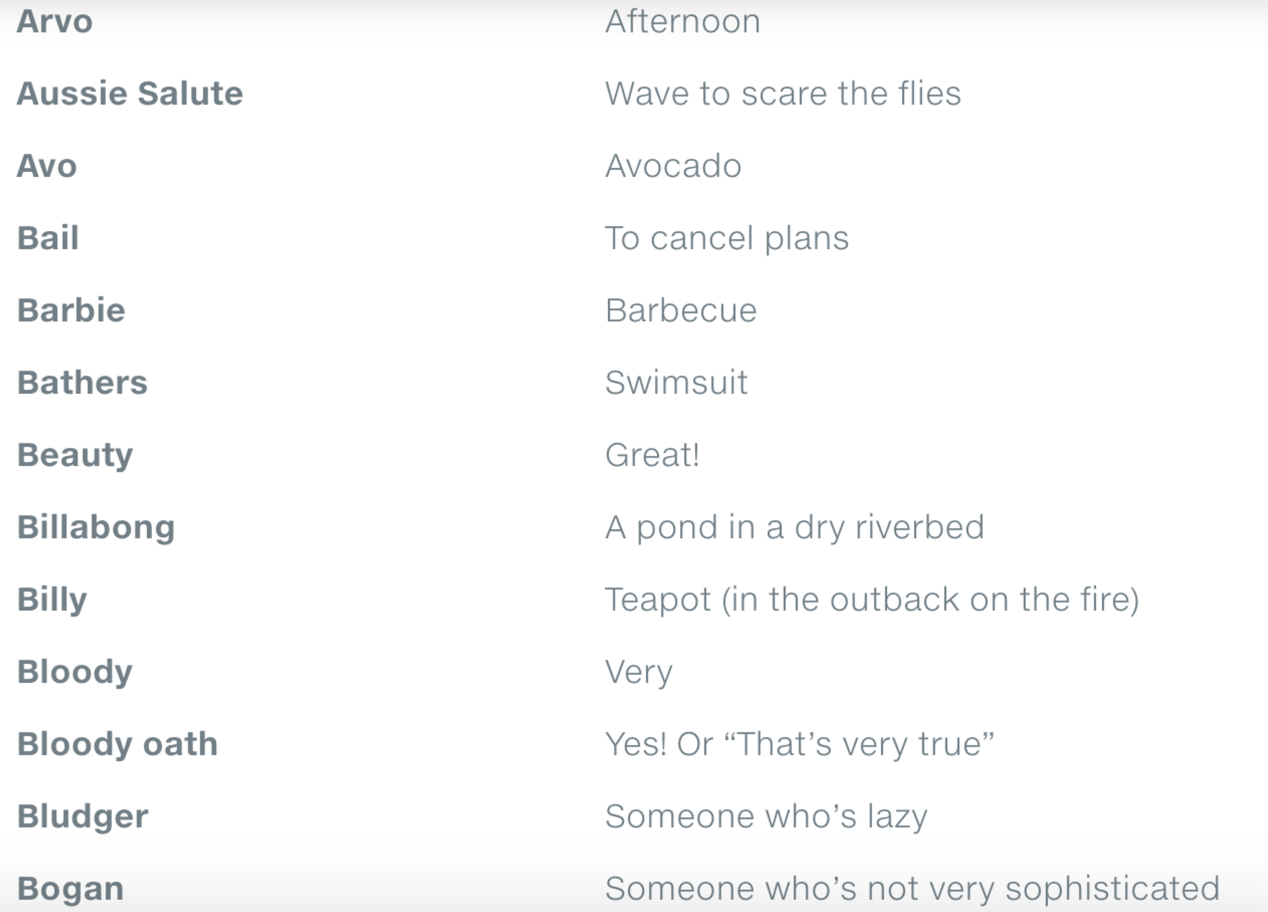Click the word "Avo"
The height and width of the screenshot is (912, 1268).
click(x=47, y=165)
